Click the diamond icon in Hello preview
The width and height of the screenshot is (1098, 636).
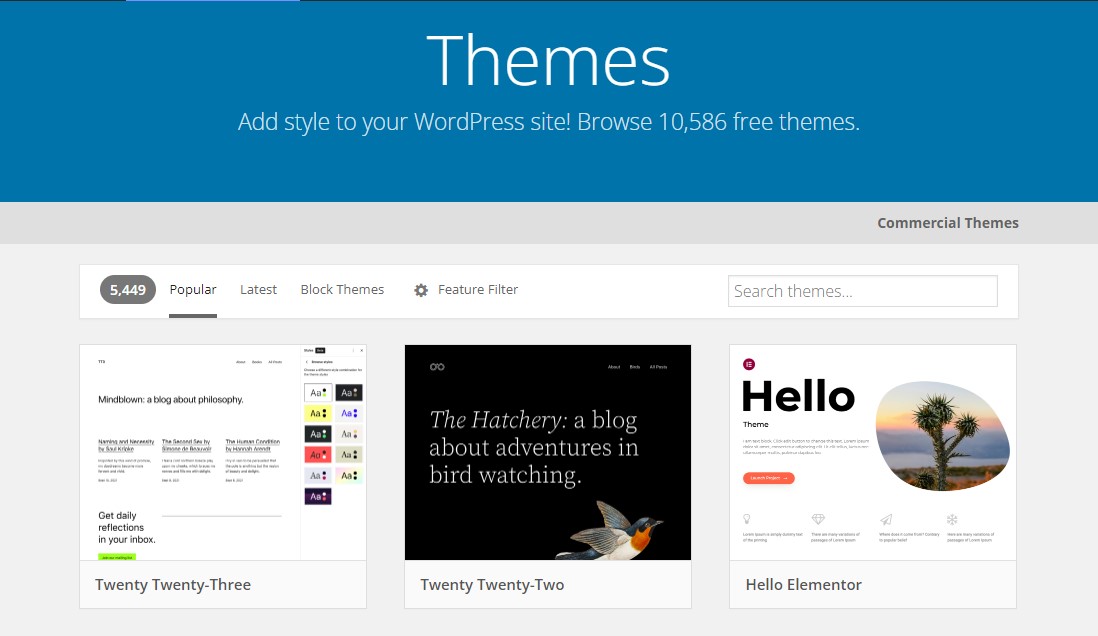click(818, 519)
